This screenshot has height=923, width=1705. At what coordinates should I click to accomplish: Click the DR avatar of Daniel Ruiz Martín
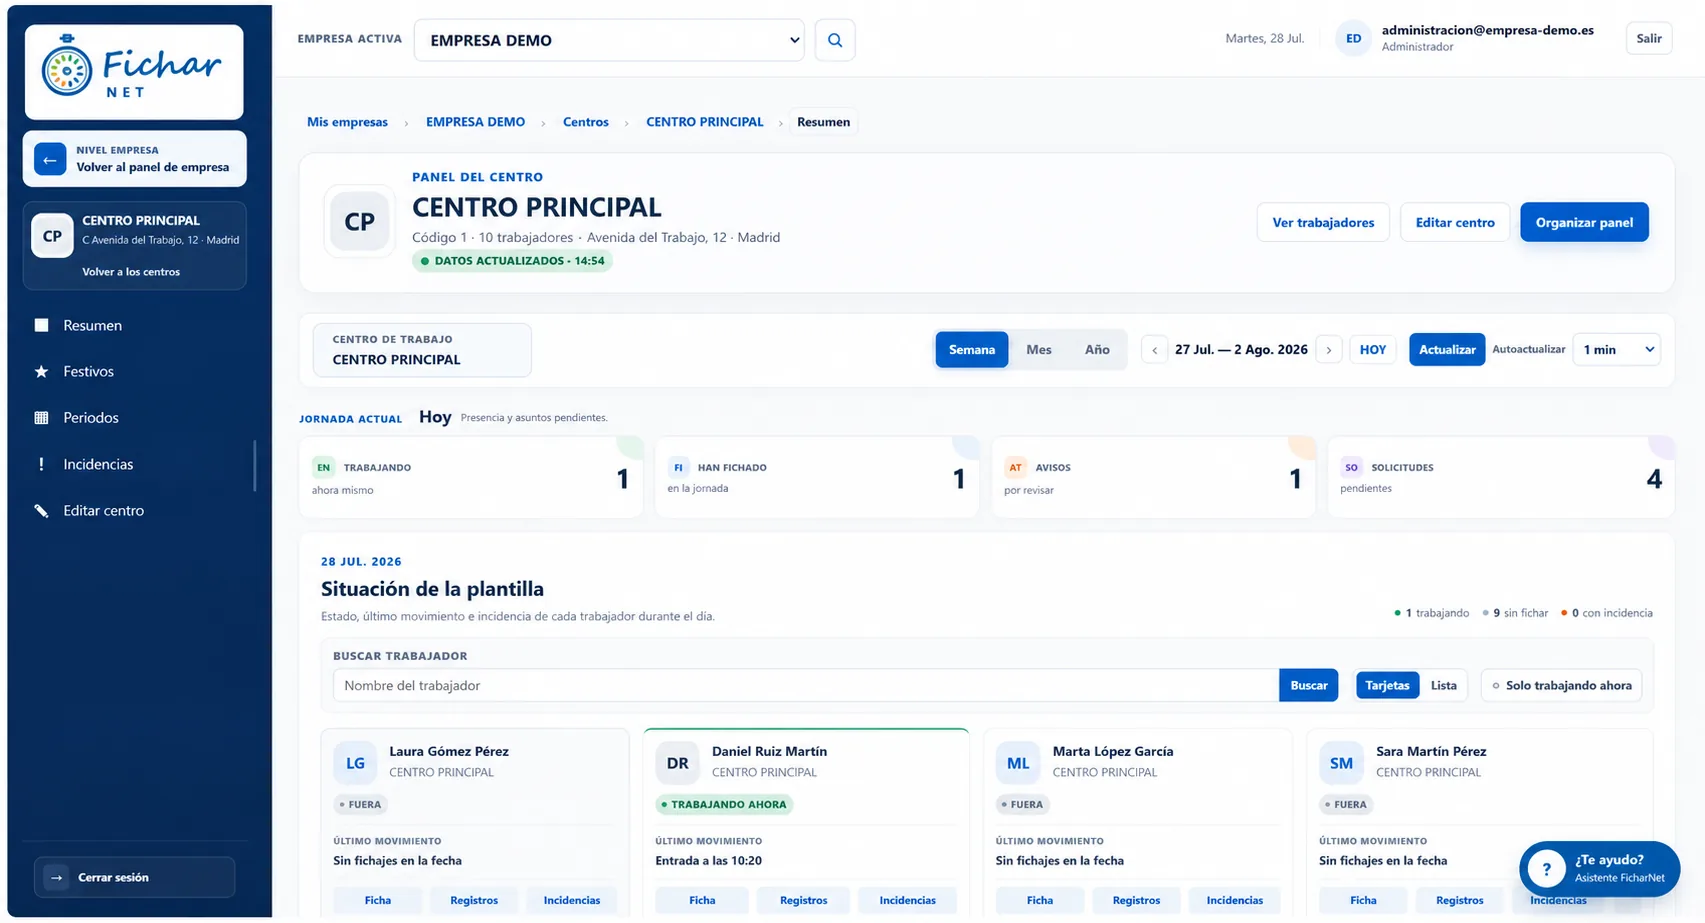[x=677, y=763]
